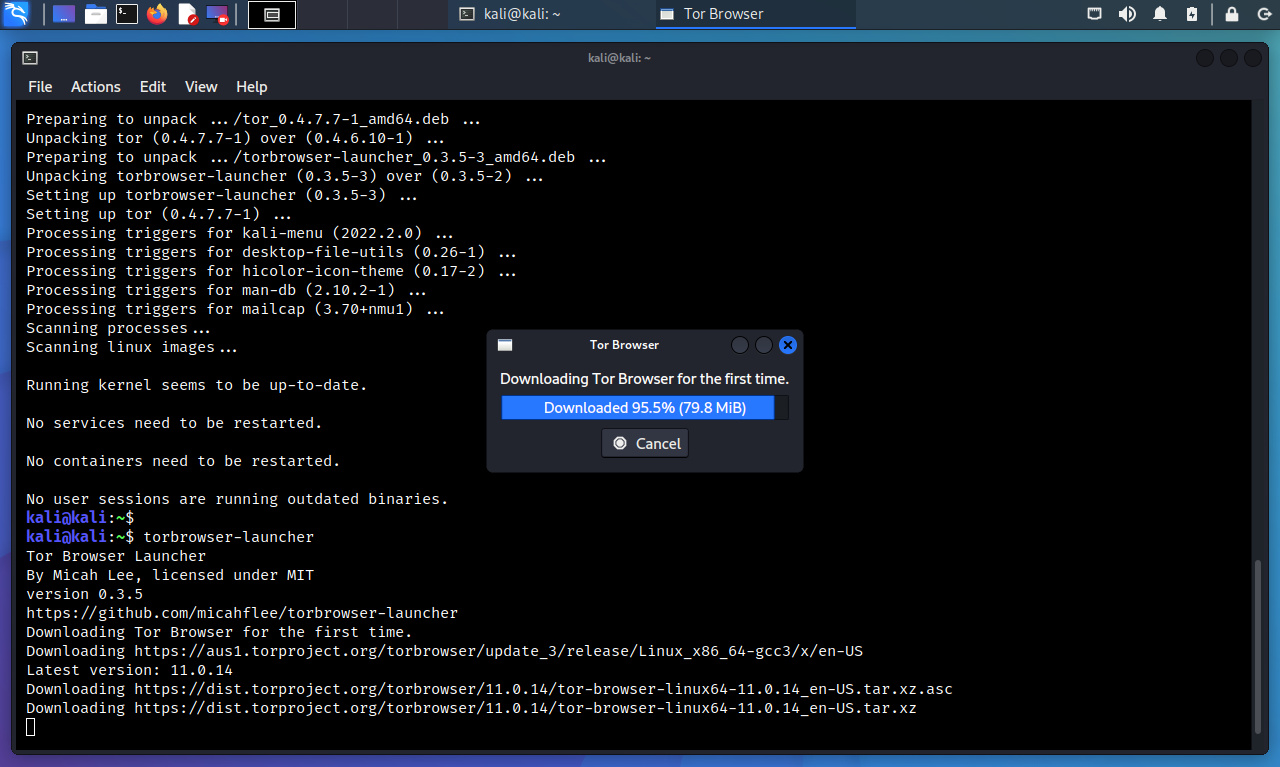Lock the screen with padlock icon
Screen dimensions: 1280x767
point(1232,14)
